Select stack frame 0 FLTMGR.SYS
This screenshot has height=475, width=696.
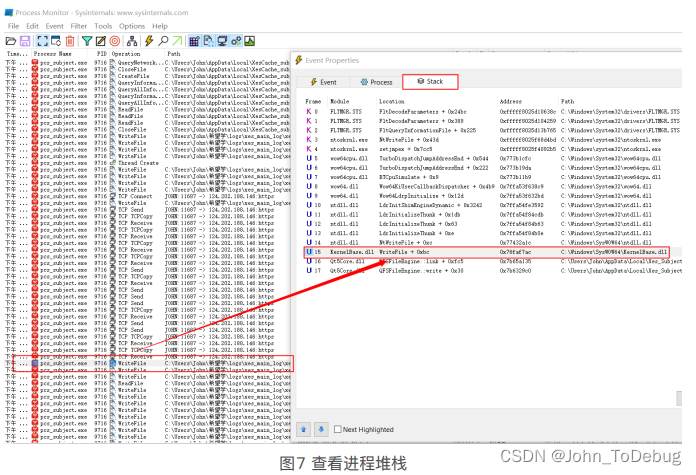493,111
